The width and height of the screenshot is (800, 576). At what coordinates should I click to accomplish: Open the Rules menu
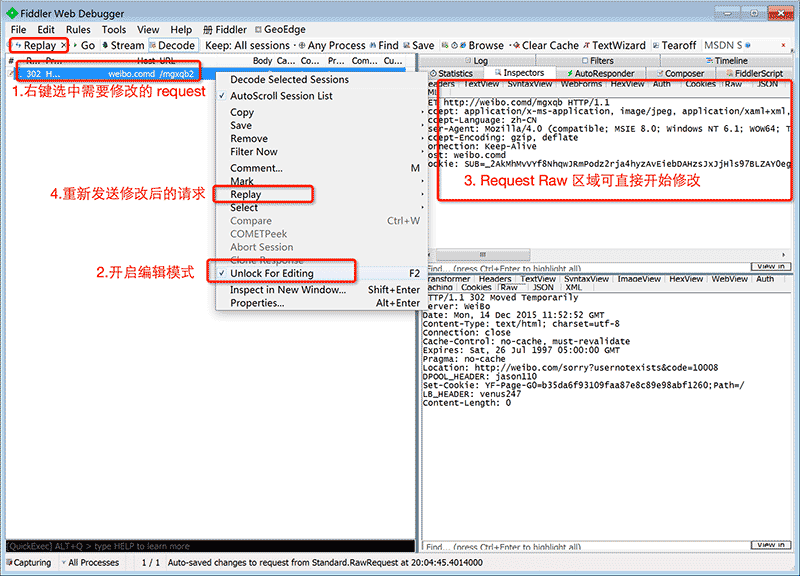pyautogui.click(x=78, y=30)
